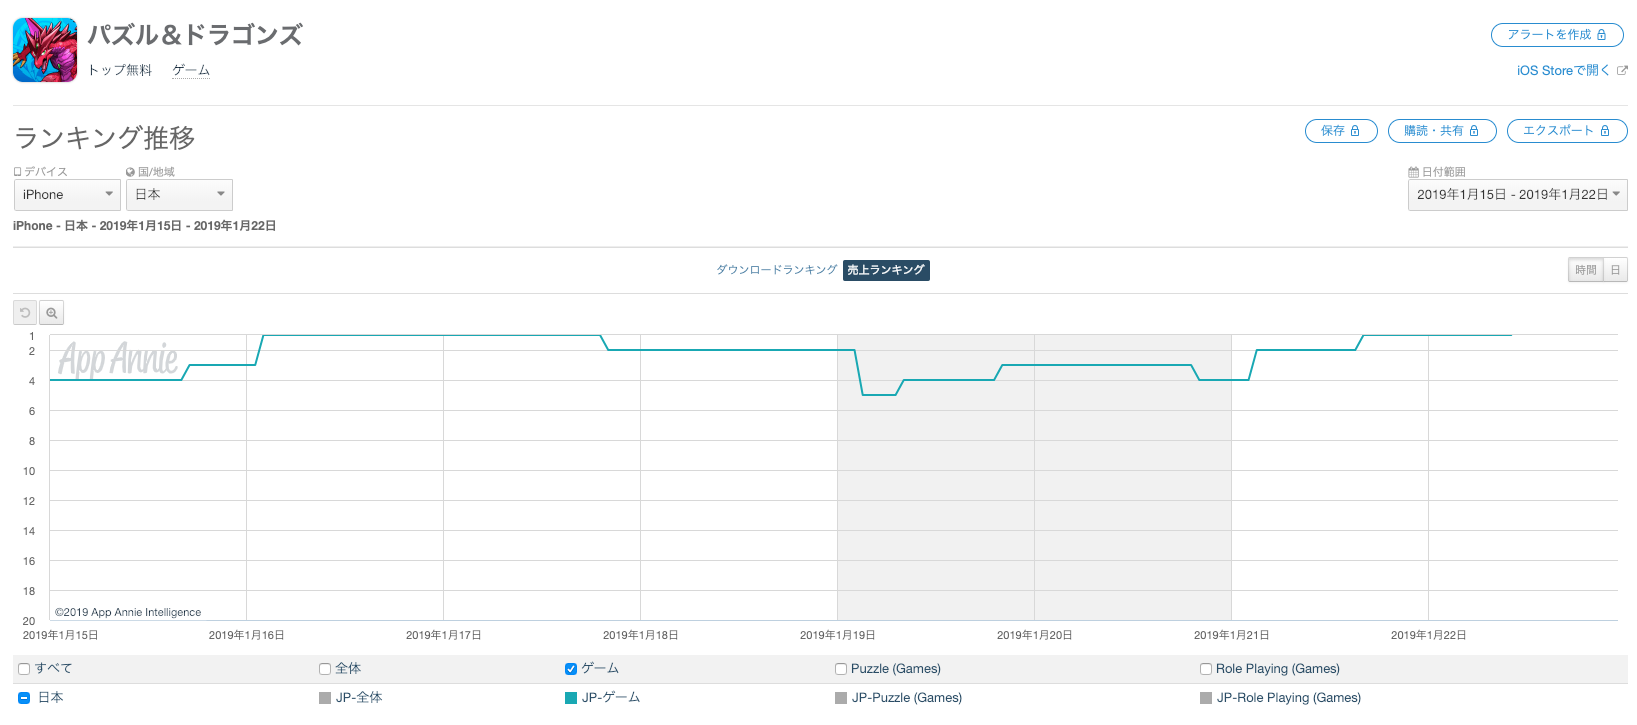
Task: Uncheck the ゲーム checkbox
Action: click(571, 669)
